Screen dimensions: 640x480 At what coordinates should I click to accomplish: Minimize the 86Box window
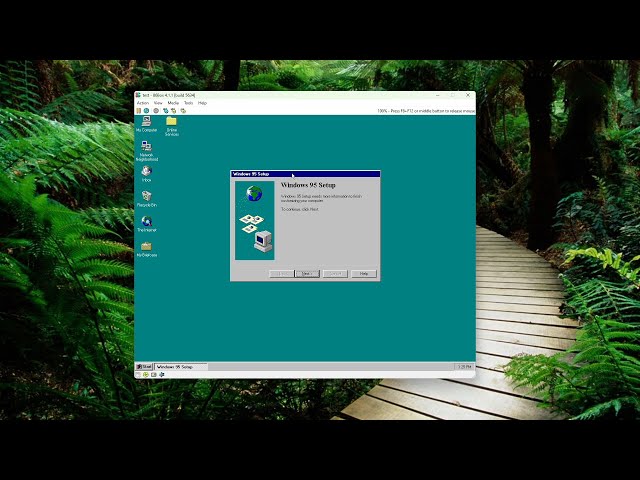tap(438, 95)
